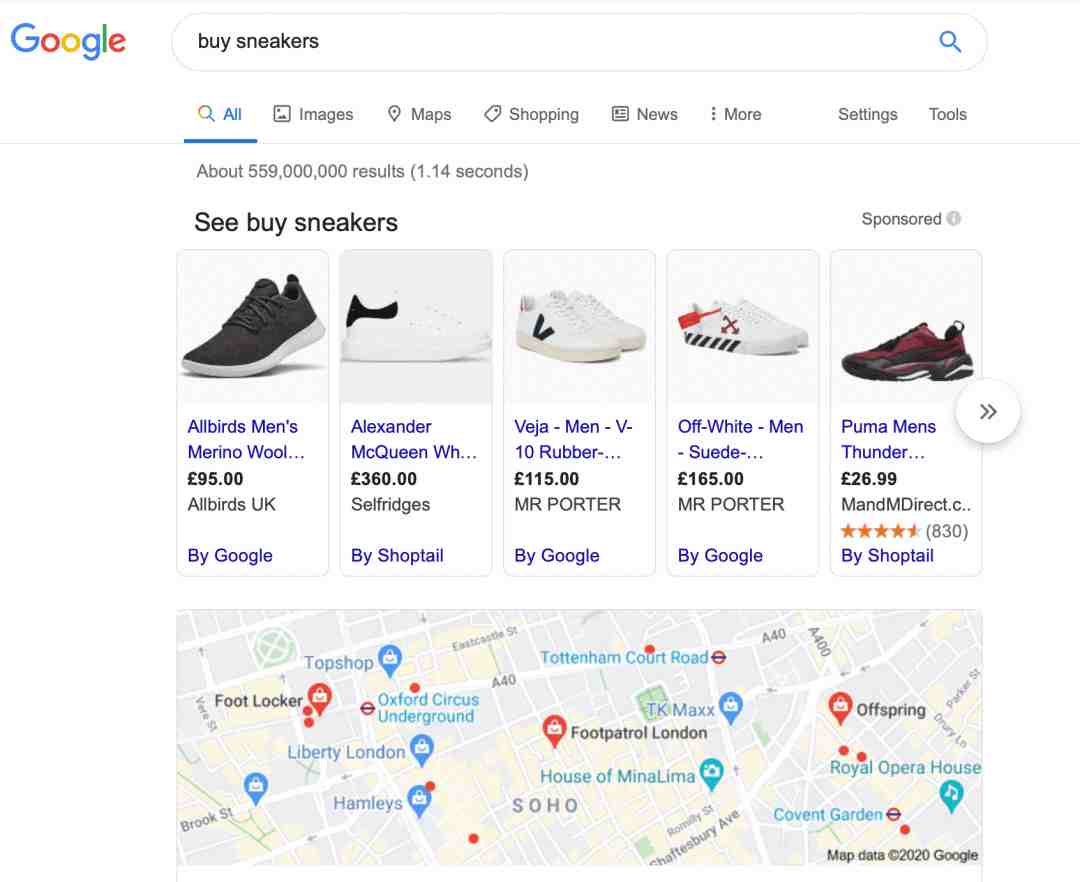Click the Topshop blue shopping pin
This screenshot has width=1080, height=882.
(390, 660)
